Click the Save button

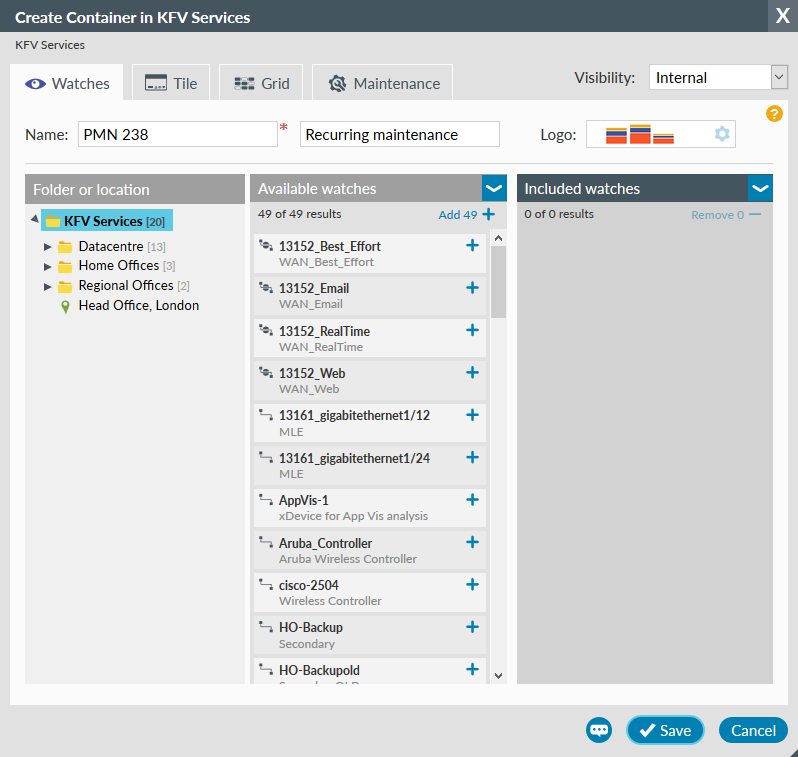point(665,730)
